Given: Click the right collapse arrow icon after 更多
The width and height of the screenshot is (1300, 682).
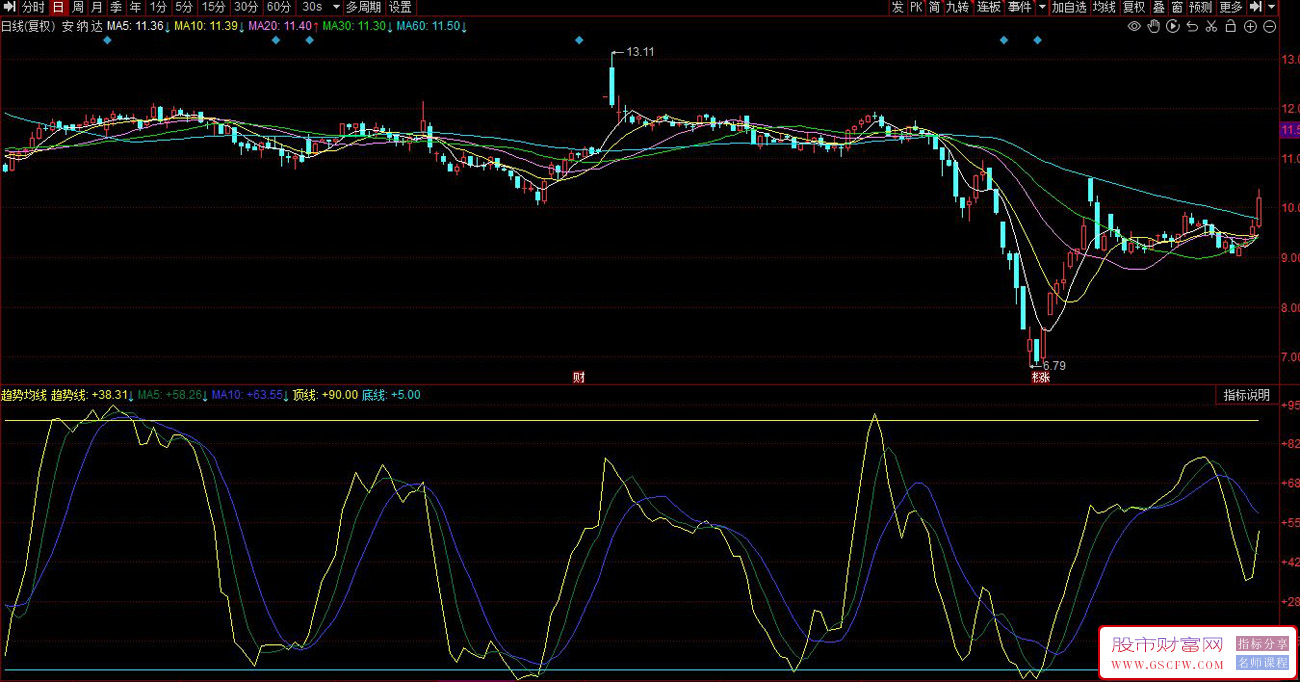Looking at the screenshot, I should [1255, 7].
